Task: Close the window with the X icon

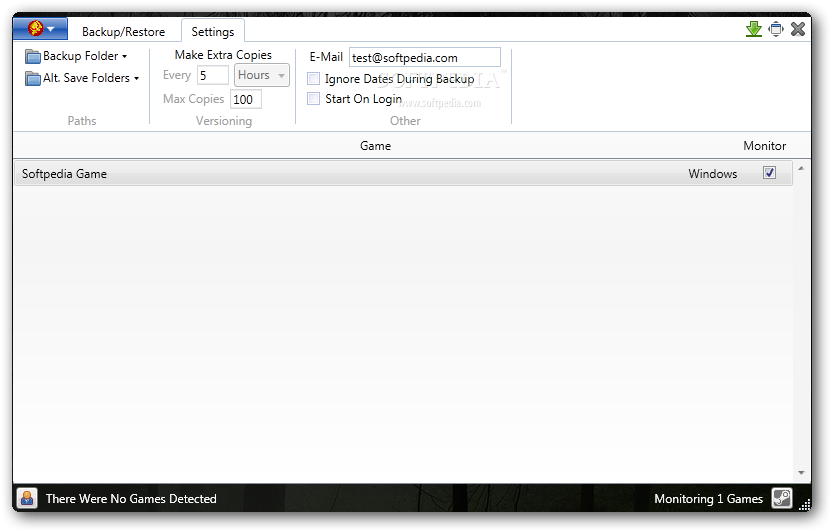Action: tap(798, 29)
